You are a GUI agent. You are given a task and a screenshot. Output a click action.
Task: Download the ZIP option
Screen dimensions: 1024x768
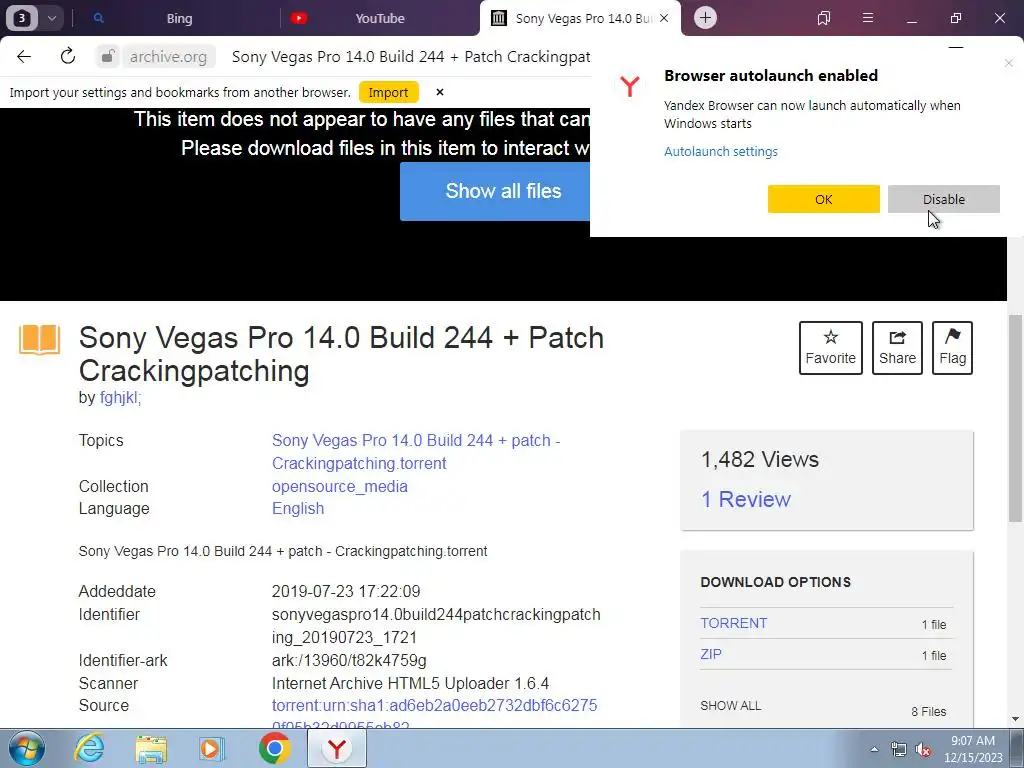tap(711, 654)
